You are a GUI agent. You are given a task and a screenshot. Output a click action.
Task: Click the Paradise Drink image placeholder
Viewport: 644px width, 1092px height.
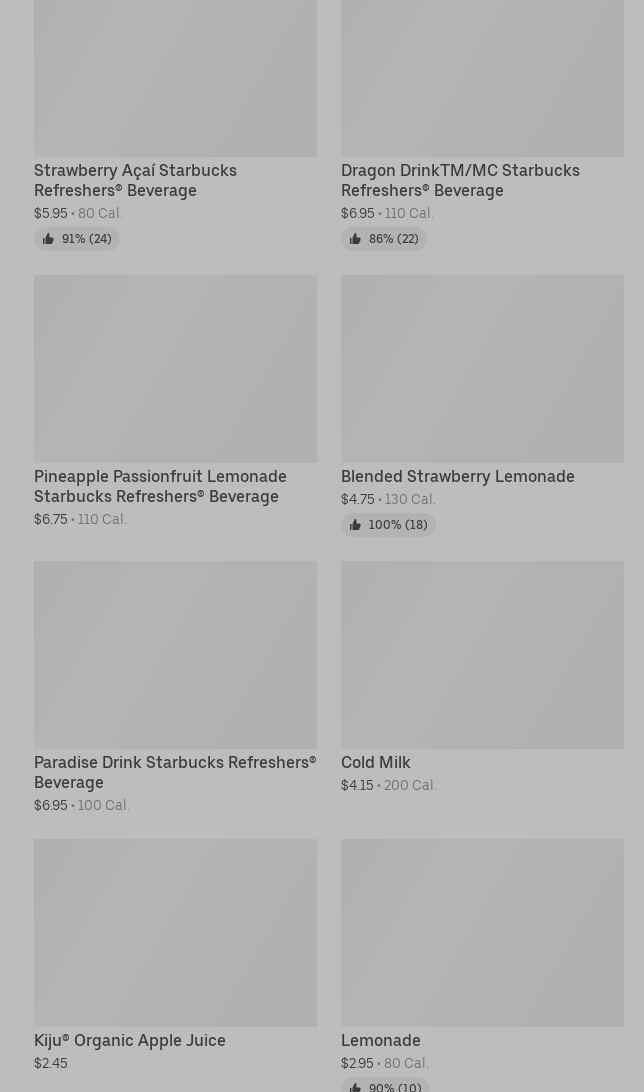[x=175, y=654]
